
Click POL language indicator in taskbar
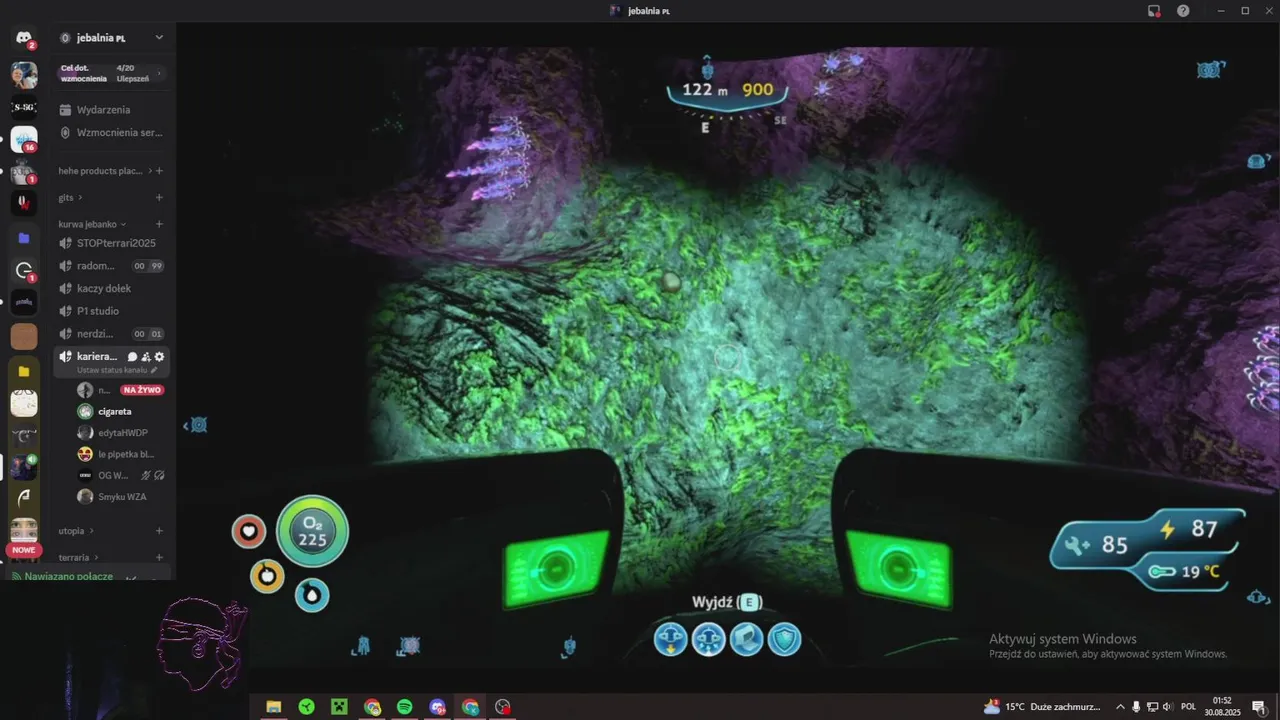pyautogui.click(x=1188, y=707)
